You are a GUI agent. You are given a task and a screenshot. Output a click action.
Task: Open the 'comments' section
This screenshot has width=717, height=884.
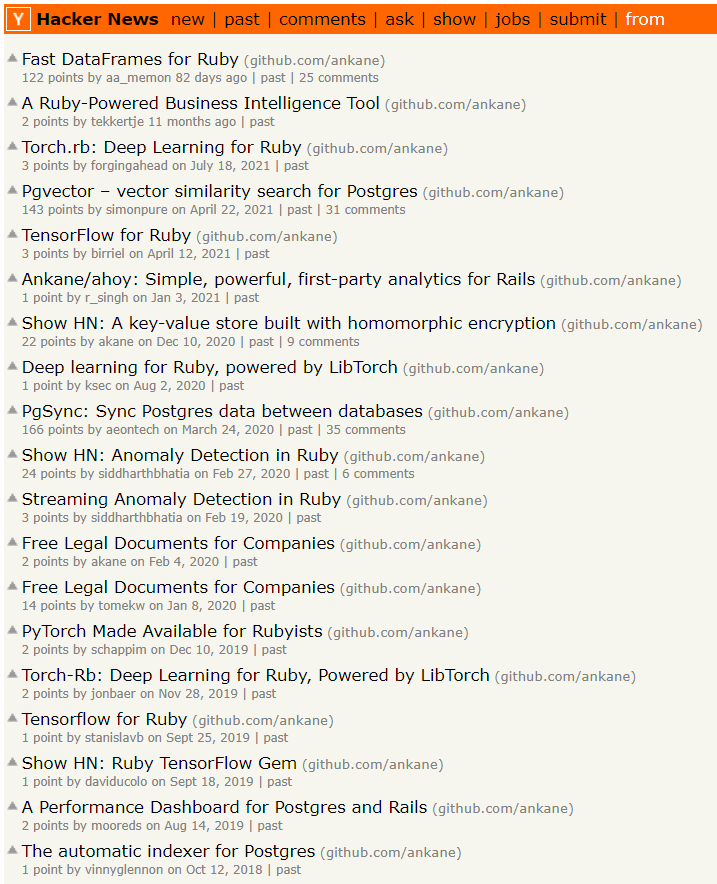322,18
